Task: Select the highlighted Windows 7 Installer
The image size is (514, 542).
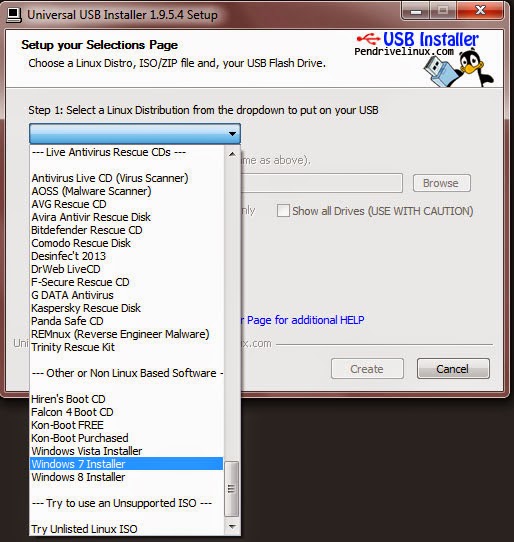Action: pos(126,464)
